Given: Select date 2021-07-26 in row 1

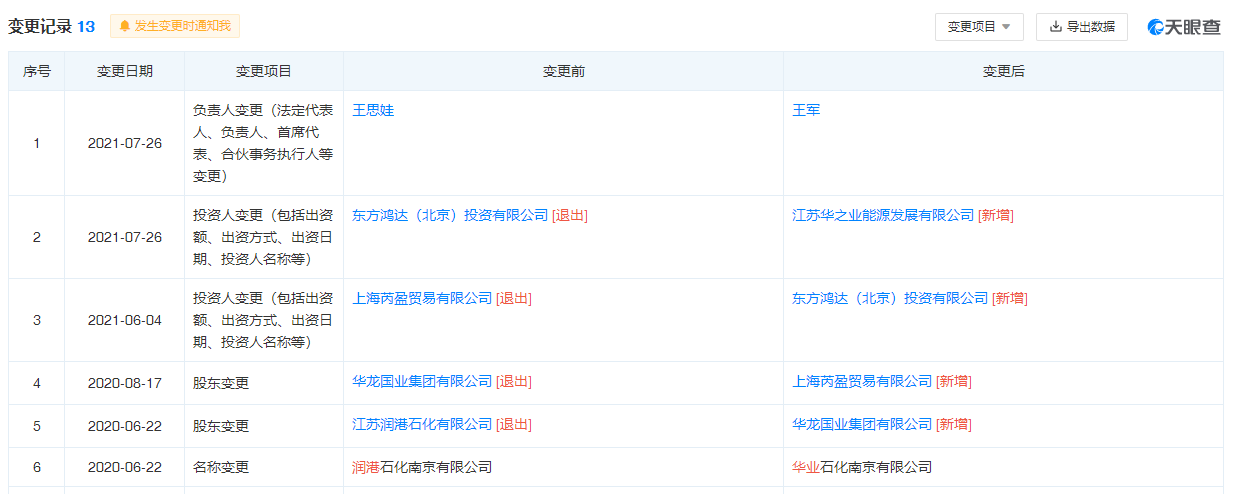Looking at the screenshot, I should tap(125, 143).
